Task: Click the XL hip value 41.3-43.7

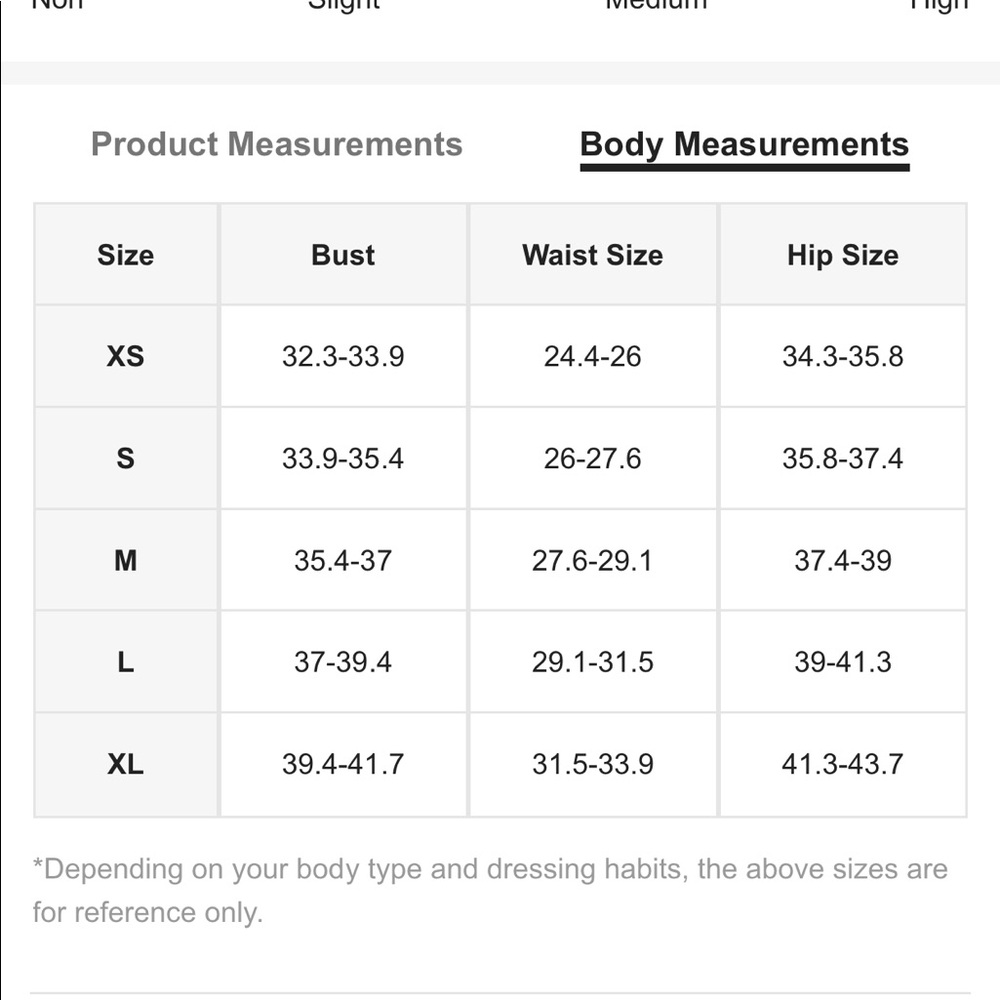Action: pyautogui.click(x=842, y=764)
